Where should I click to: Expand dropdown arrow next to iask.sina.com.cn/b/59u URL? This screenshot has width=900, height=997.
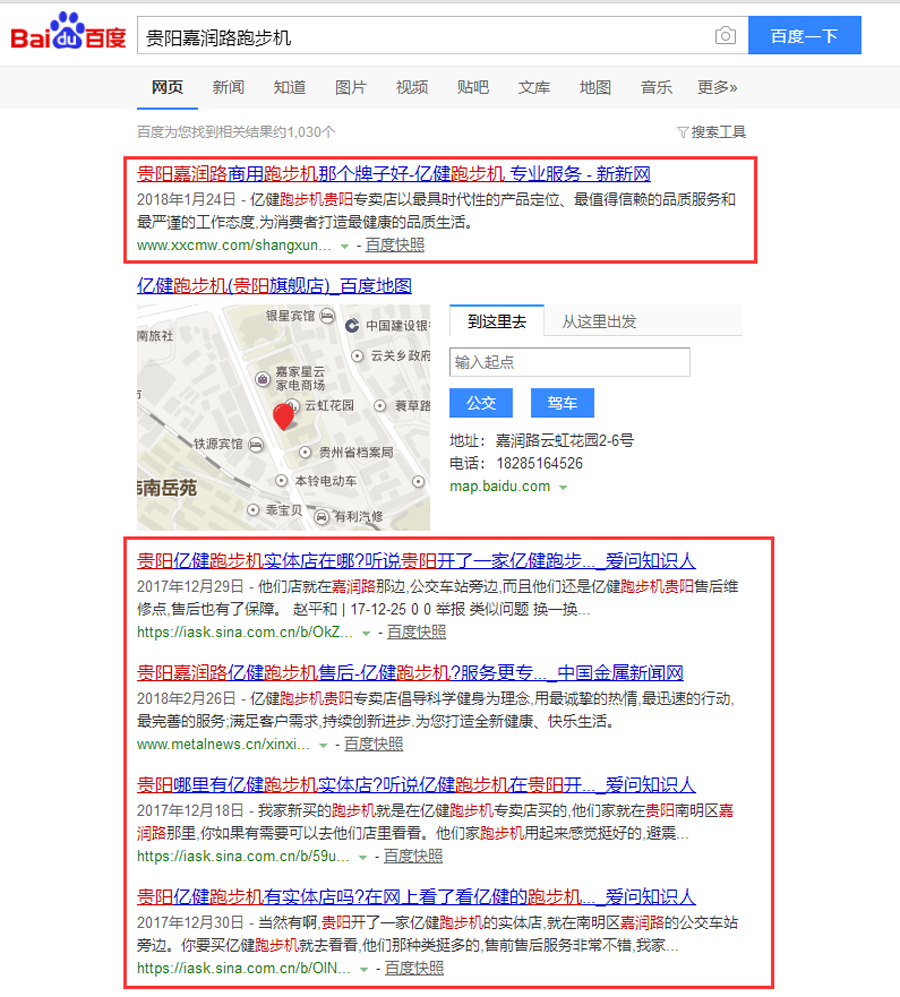point(363,857)
